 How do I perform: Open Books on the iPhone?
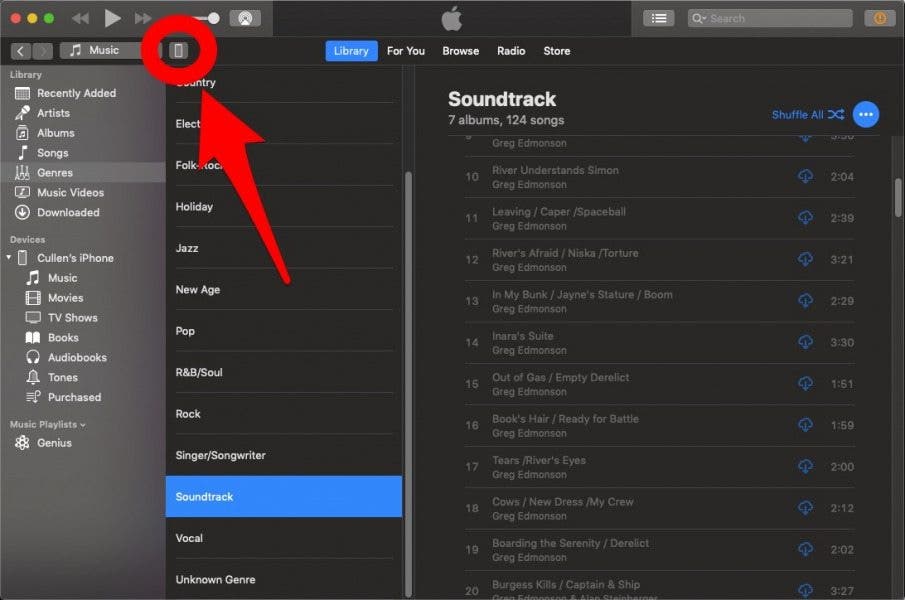pos(83,338)
